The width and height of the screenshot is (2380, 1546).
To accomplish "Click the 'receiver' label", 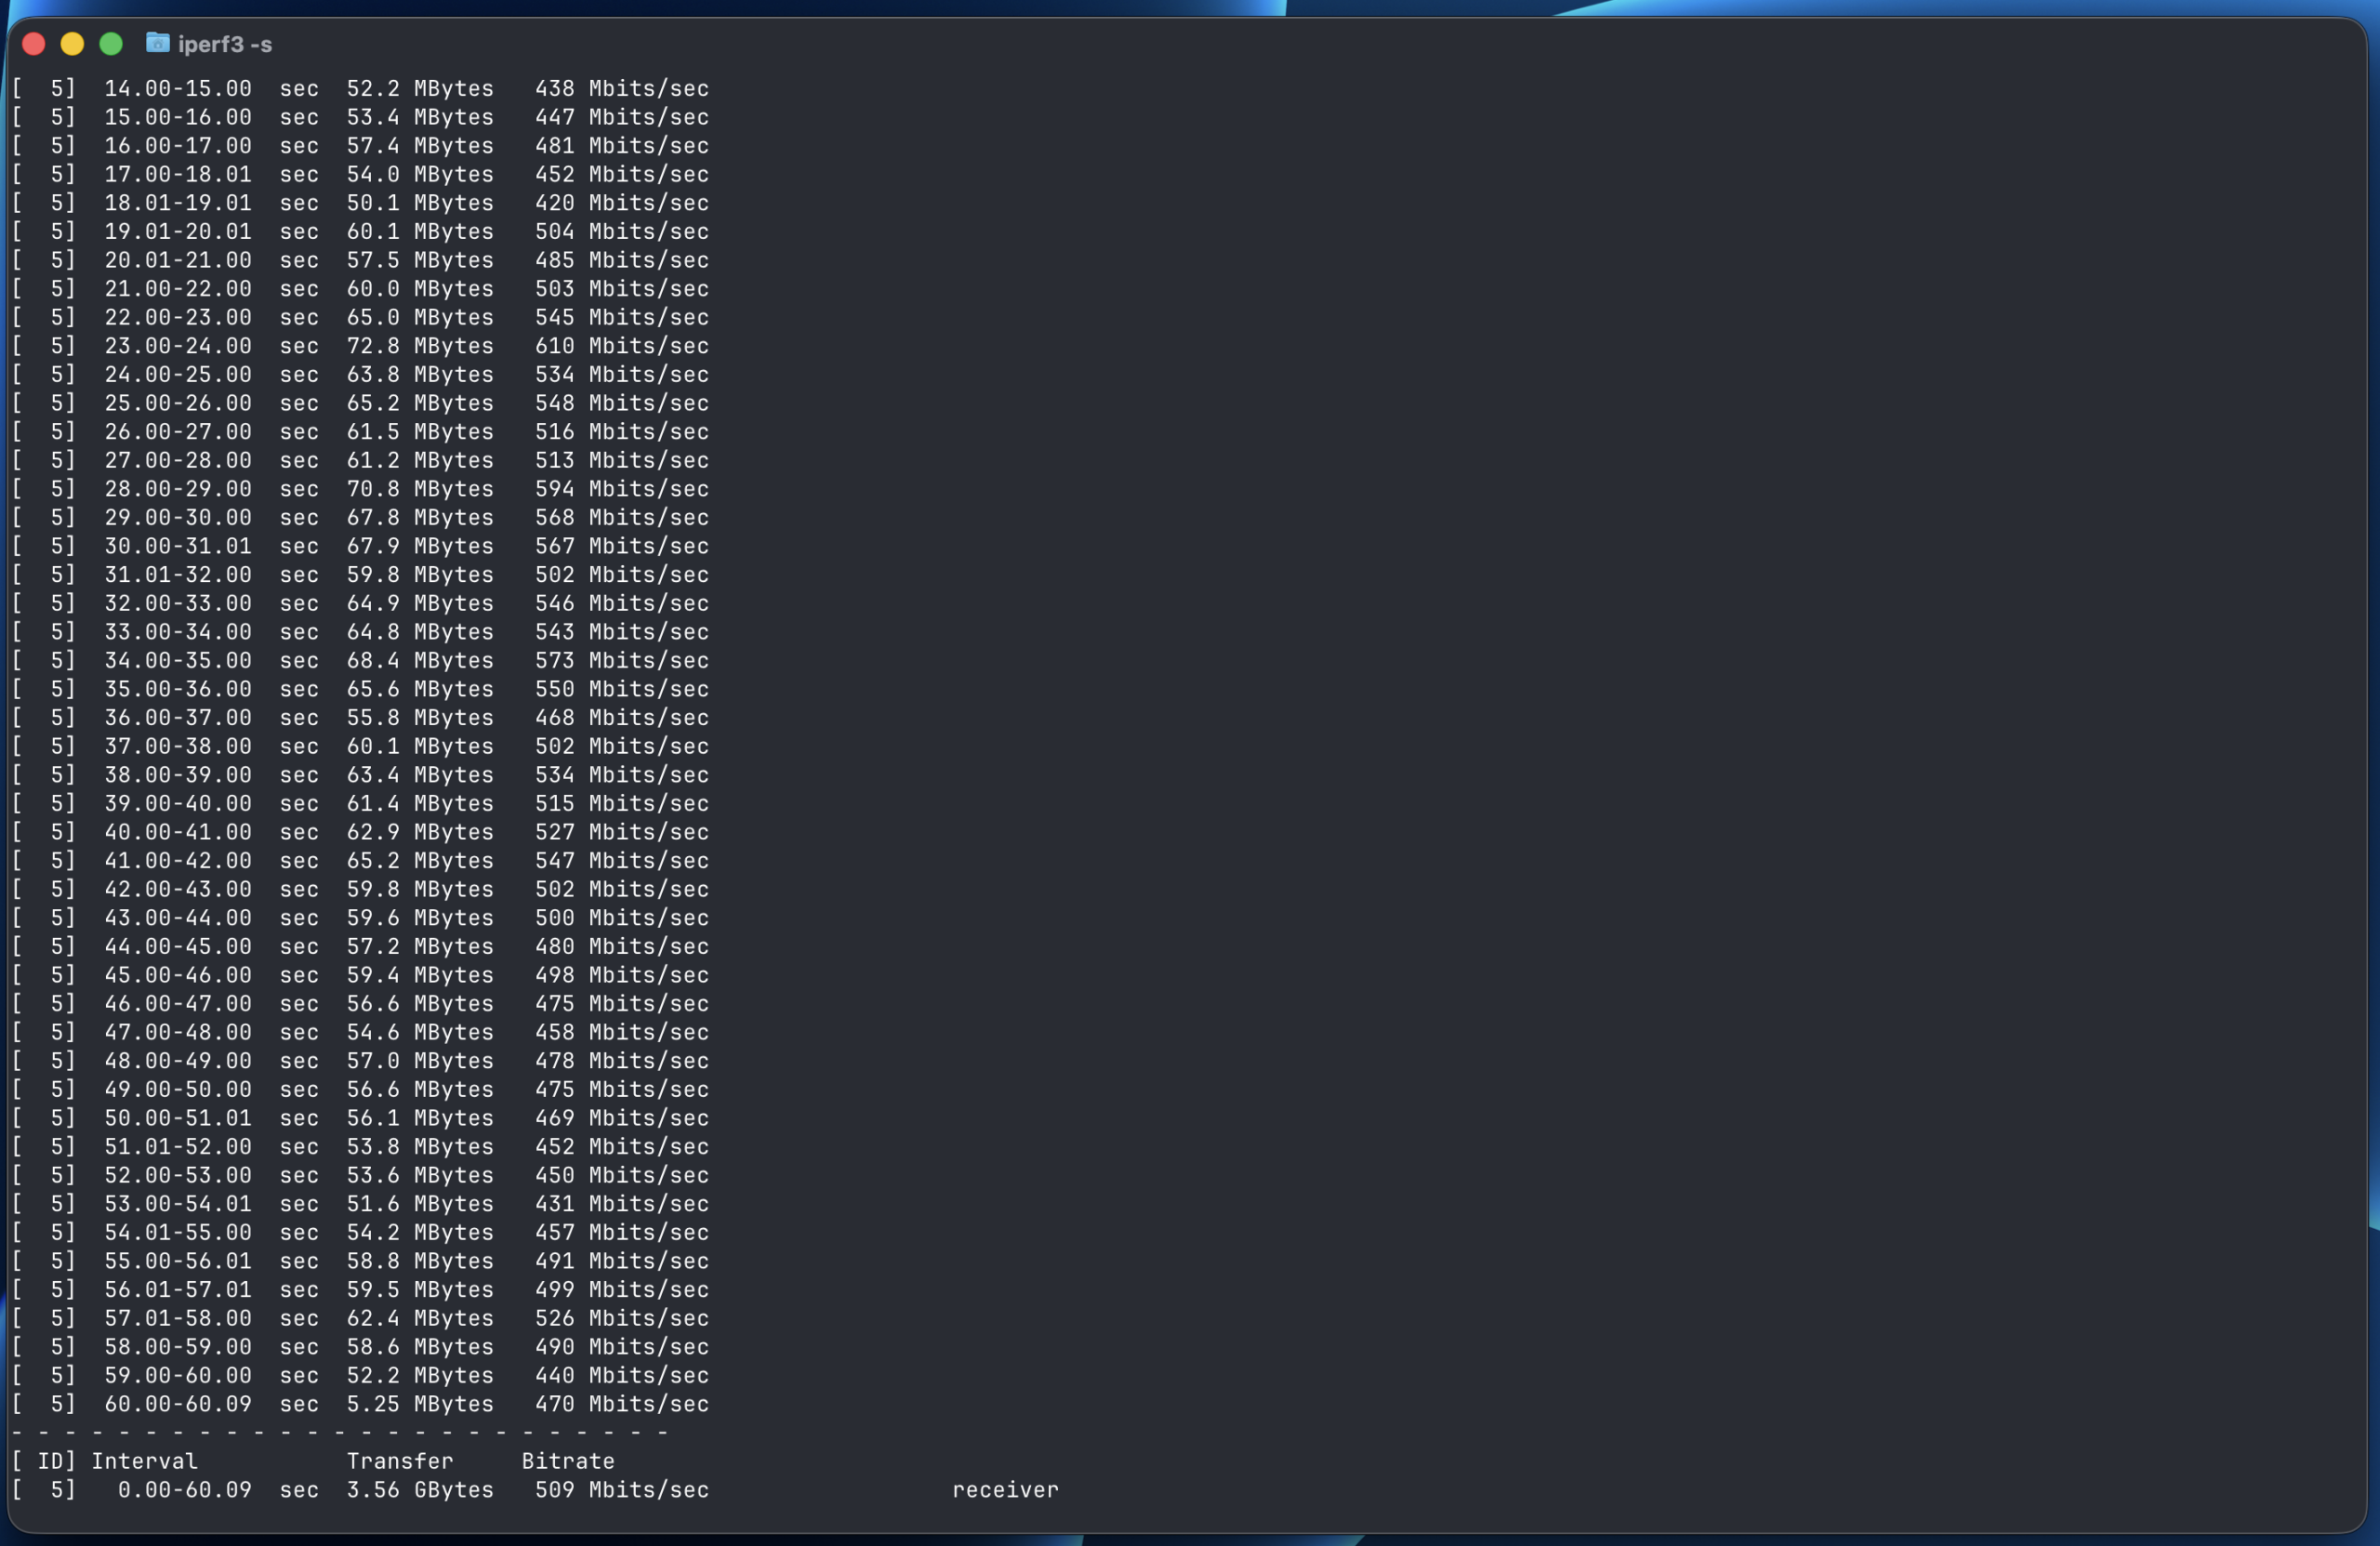I will click(x=1005, y=1490).
